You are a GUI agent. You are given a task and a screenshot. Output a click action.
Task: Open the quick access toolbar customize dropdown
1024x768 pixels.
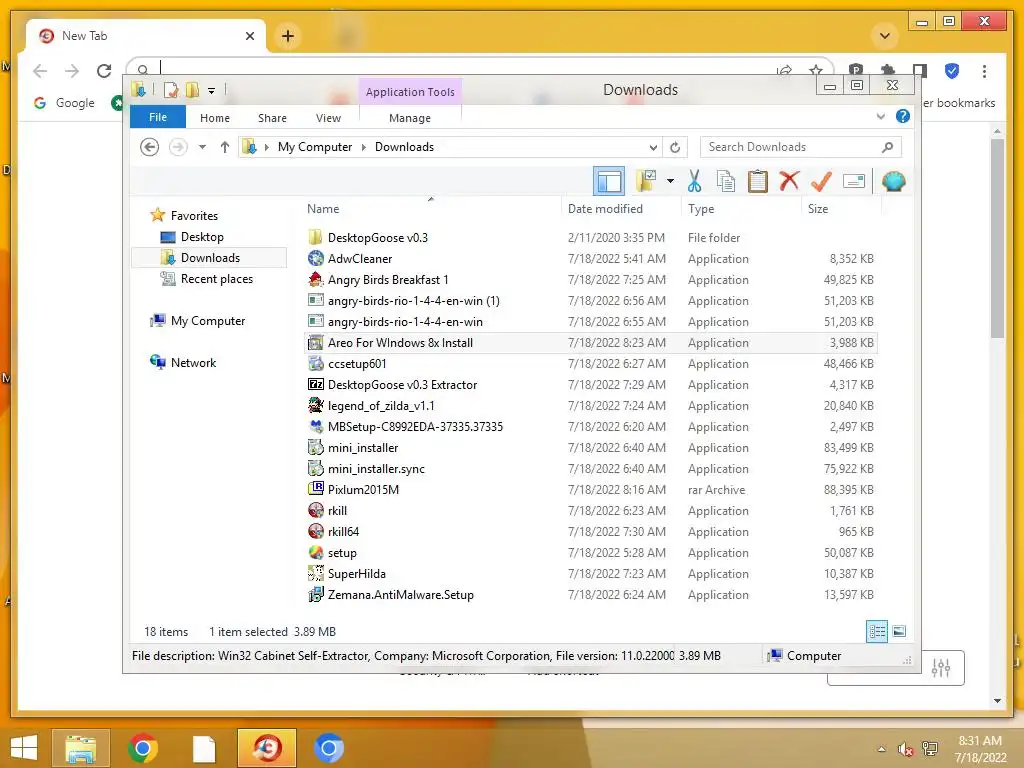point(212,91)
